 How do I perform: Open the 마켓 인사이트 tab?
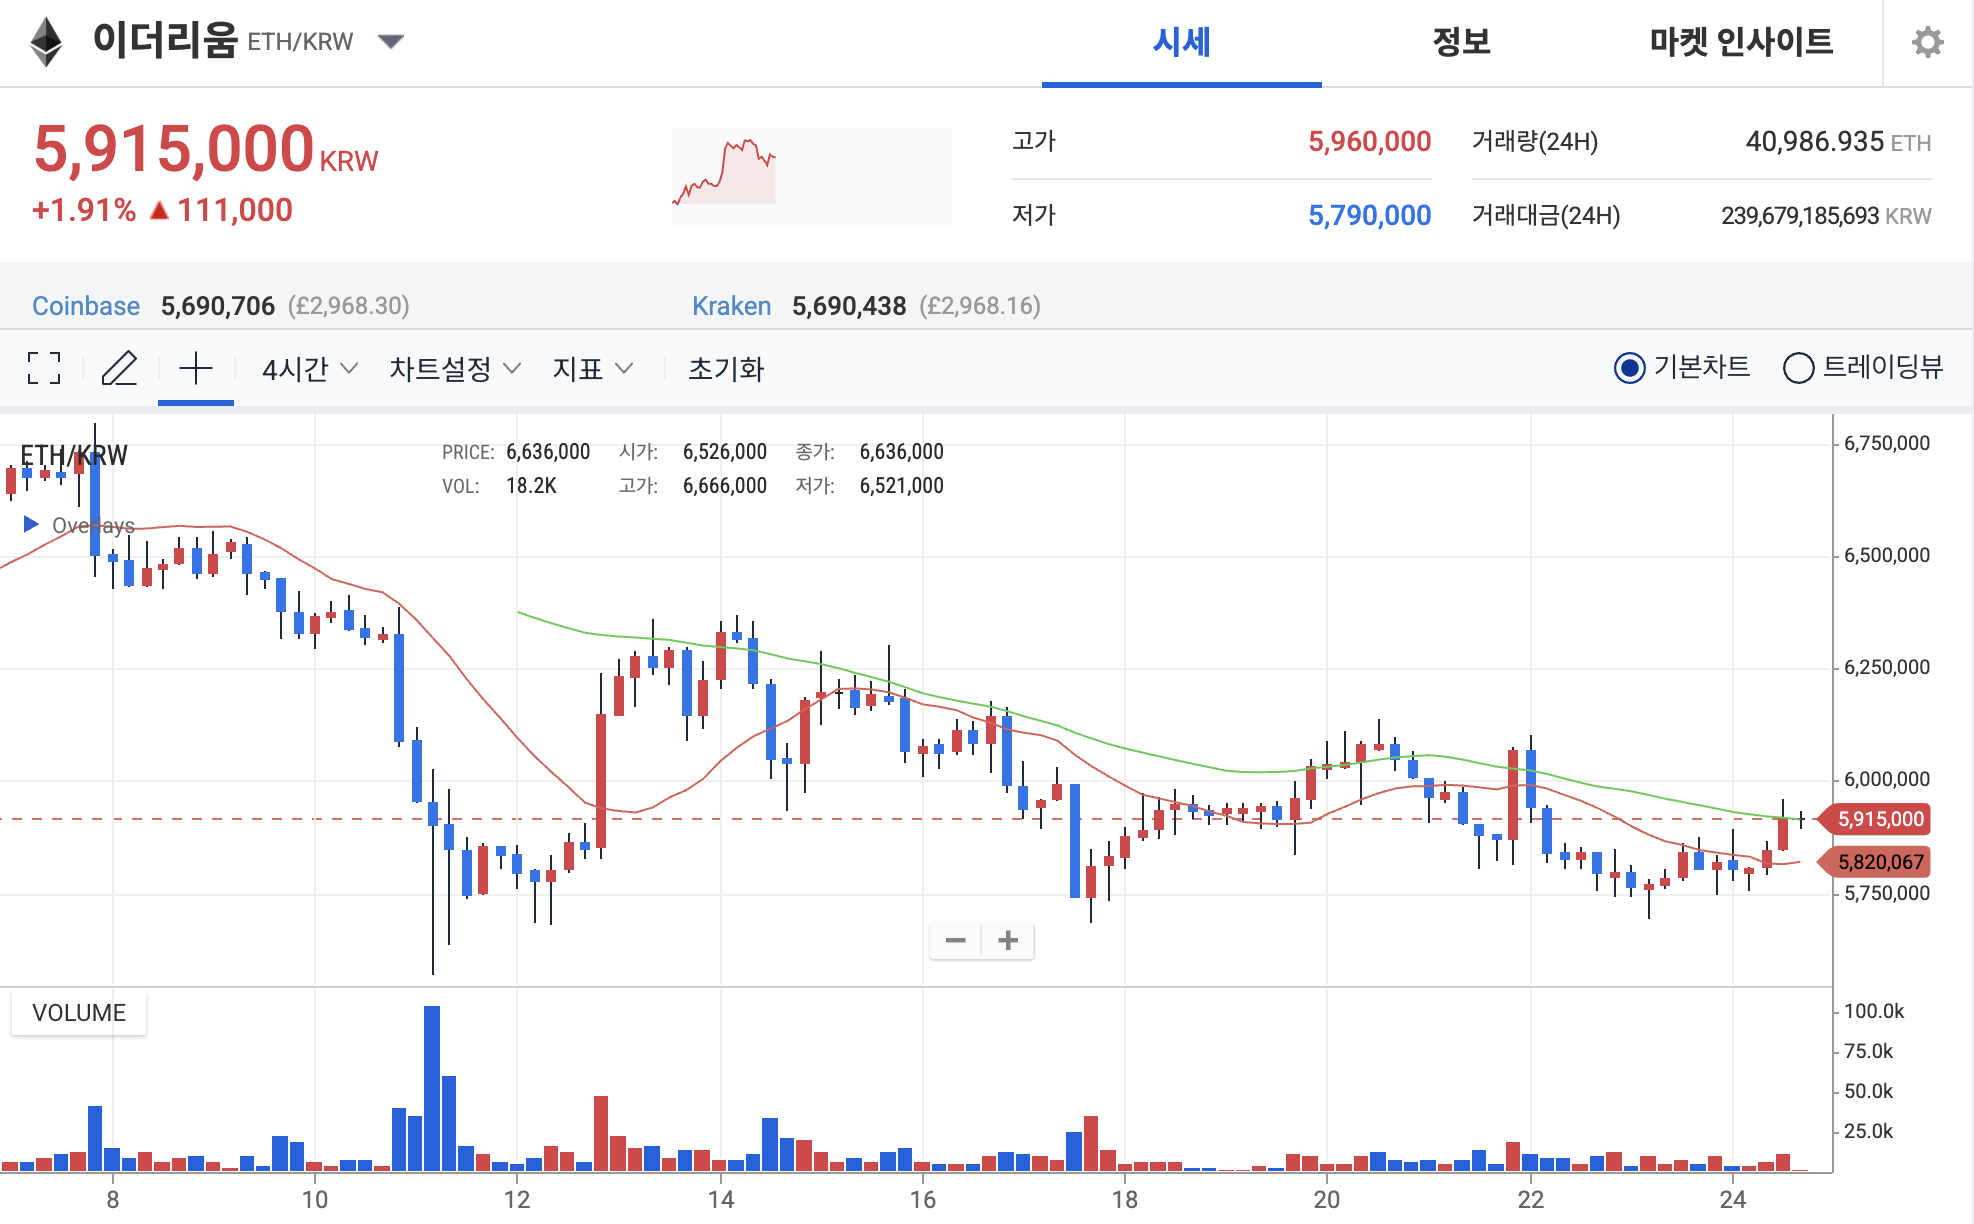pyautogui.click(x=1741, y=42)
